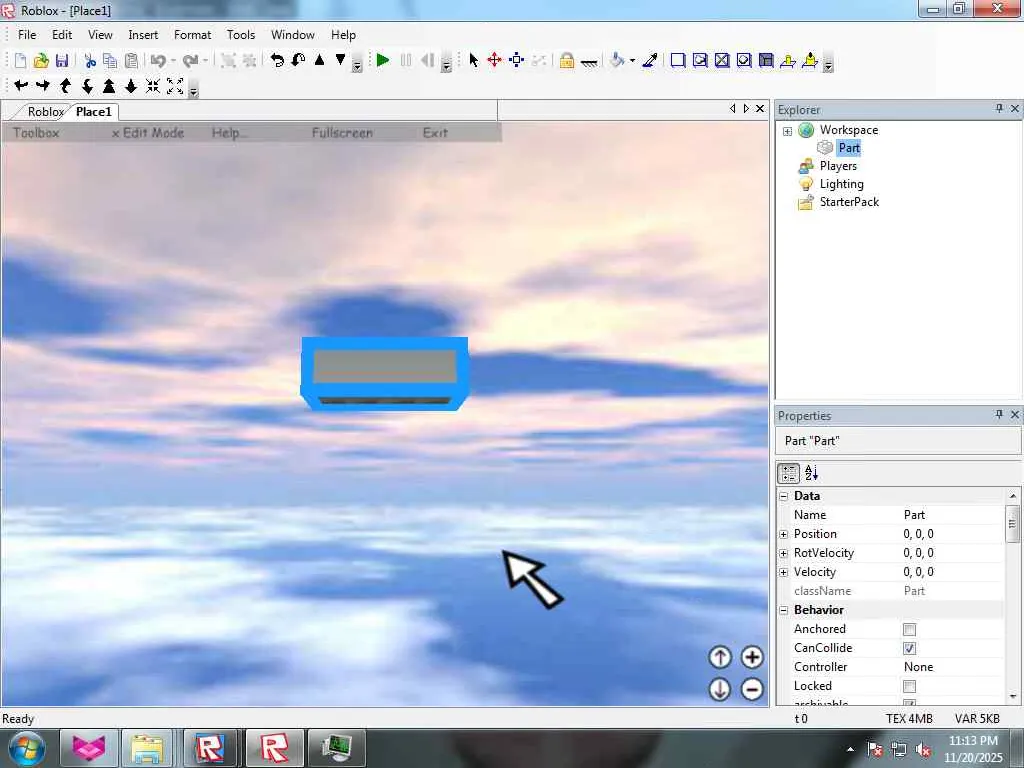Screen dimensions: 1024x768
Task: Click the camera zoom-out minus button
Action: (752, 690)
